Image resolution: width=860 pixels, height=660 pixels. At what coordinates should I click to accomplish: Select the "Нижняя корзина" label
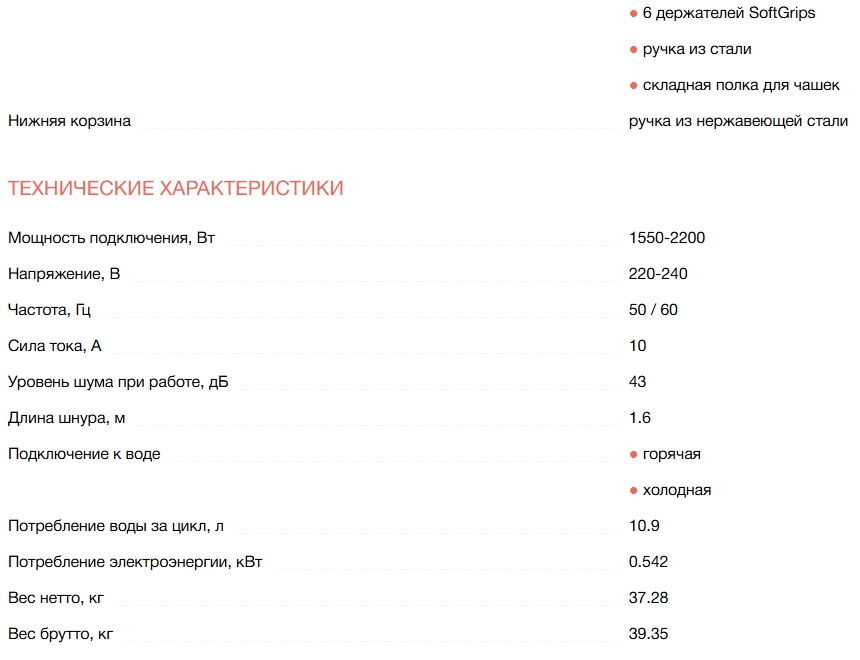point(69,121)
